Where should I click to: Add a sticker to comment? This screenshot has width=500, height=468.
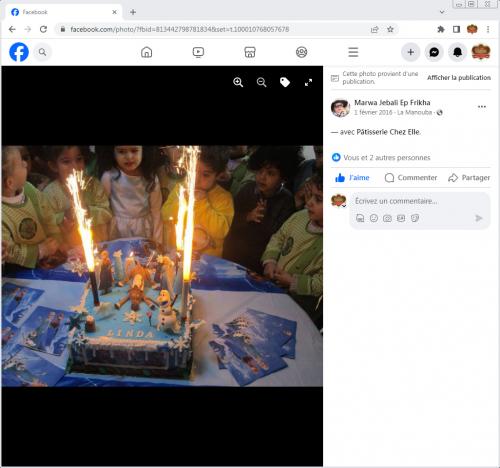click(x=414, y=218)
